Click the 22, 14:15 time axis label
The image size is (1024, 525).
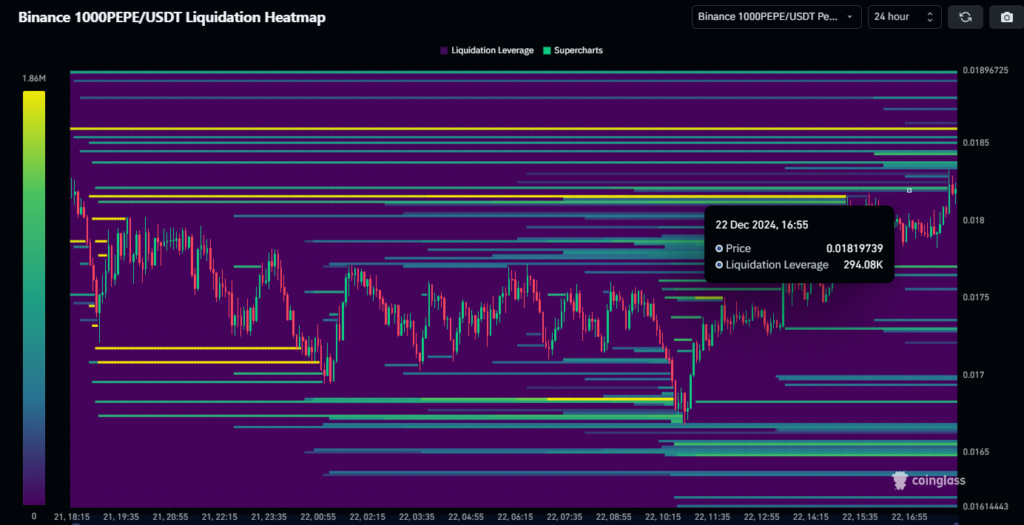(810, 517)
